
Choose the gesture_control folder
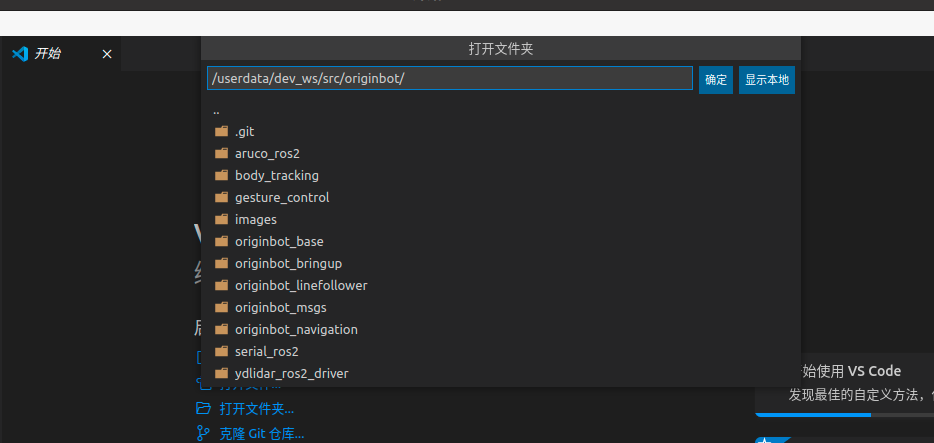click(x=281, y=197)
